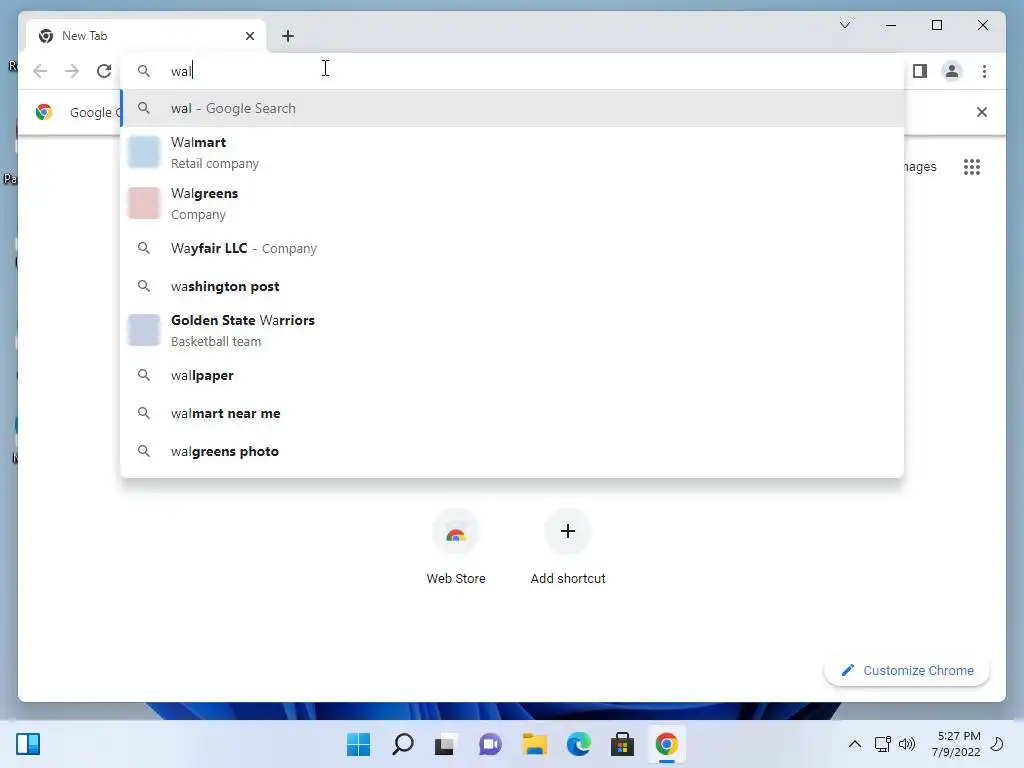Open Customize Chrome

click(907, 671)
